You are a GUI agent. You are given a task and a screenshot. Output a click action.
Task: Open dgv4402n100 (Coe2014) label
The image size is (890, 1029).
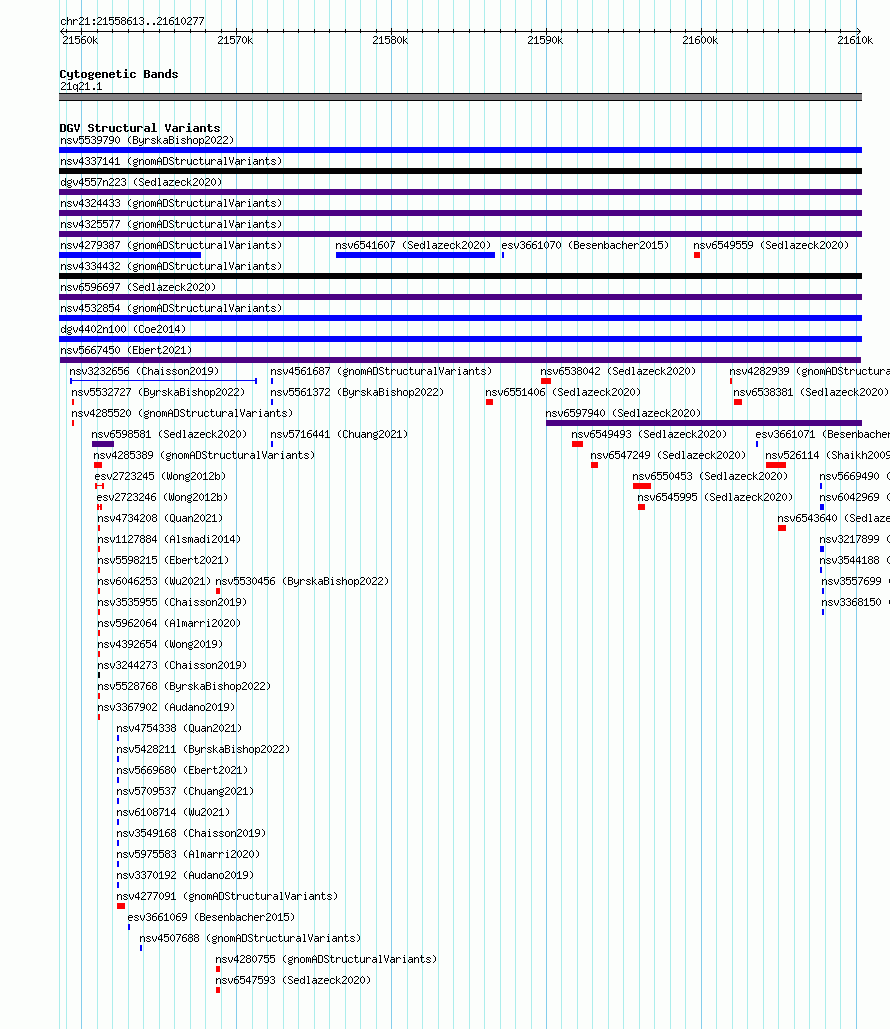pos(123,329)
